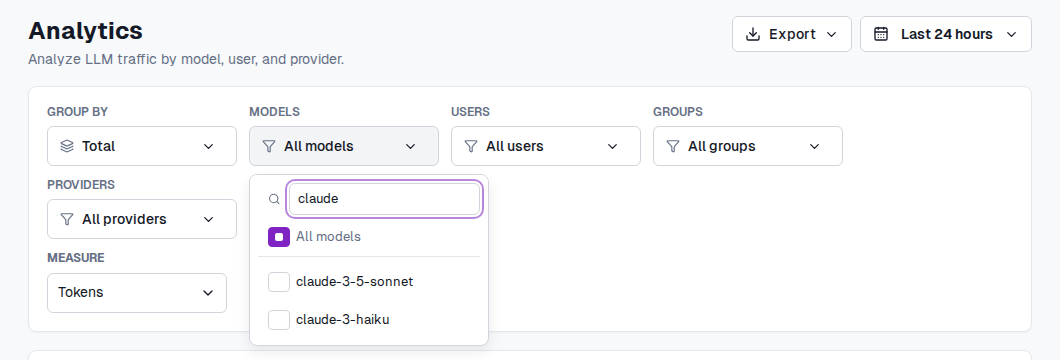Click the All users filter text
The width and height of the screenshot is (1060, 360).
pyautogui.click(x=514, y=146)
